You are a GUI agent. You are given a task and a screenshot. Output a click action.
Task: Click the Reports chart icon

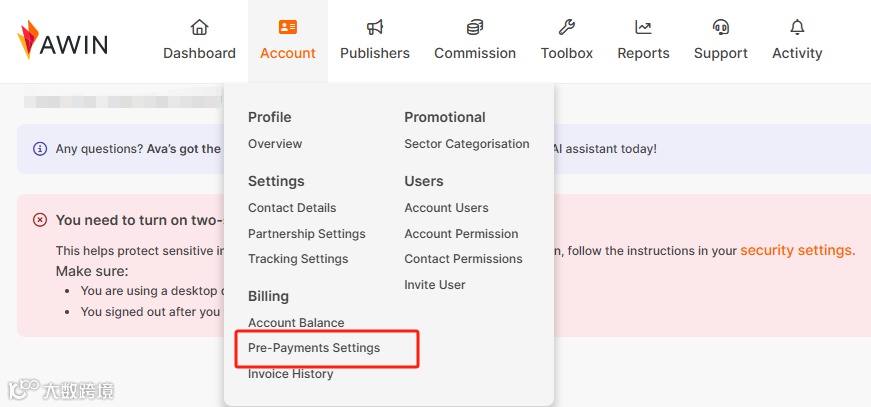coord(643,27)
